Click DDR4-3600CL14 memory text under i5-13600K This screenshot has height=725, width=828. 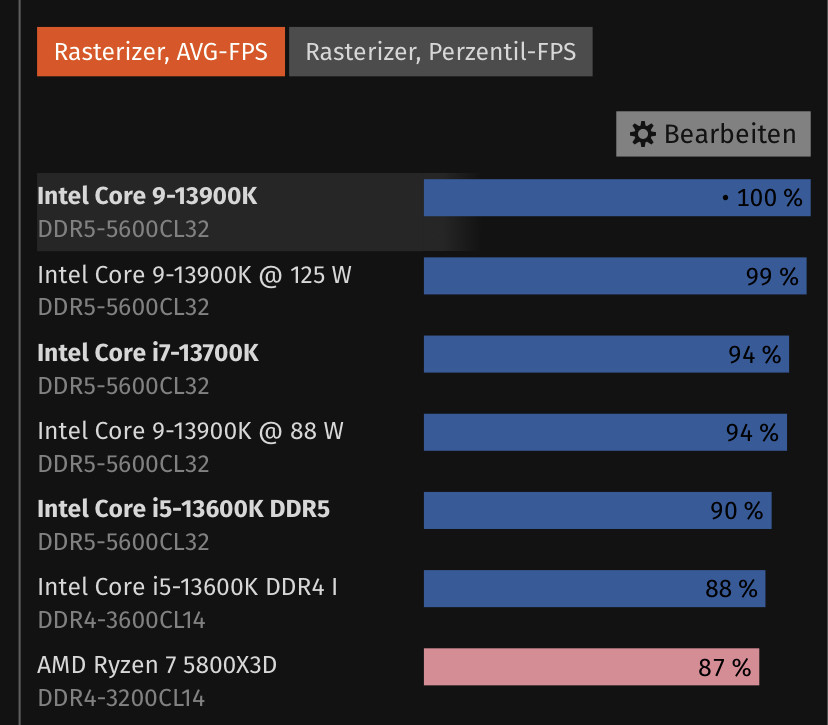(121, 620)
